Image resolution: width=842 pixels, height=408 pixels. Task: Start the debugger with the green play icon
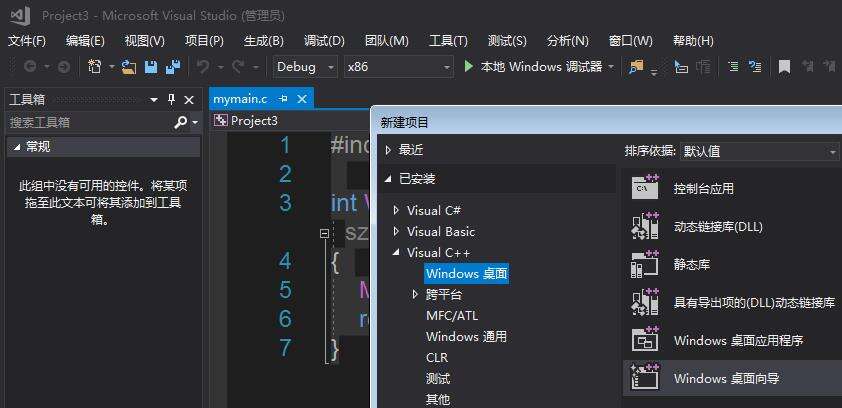469,67
